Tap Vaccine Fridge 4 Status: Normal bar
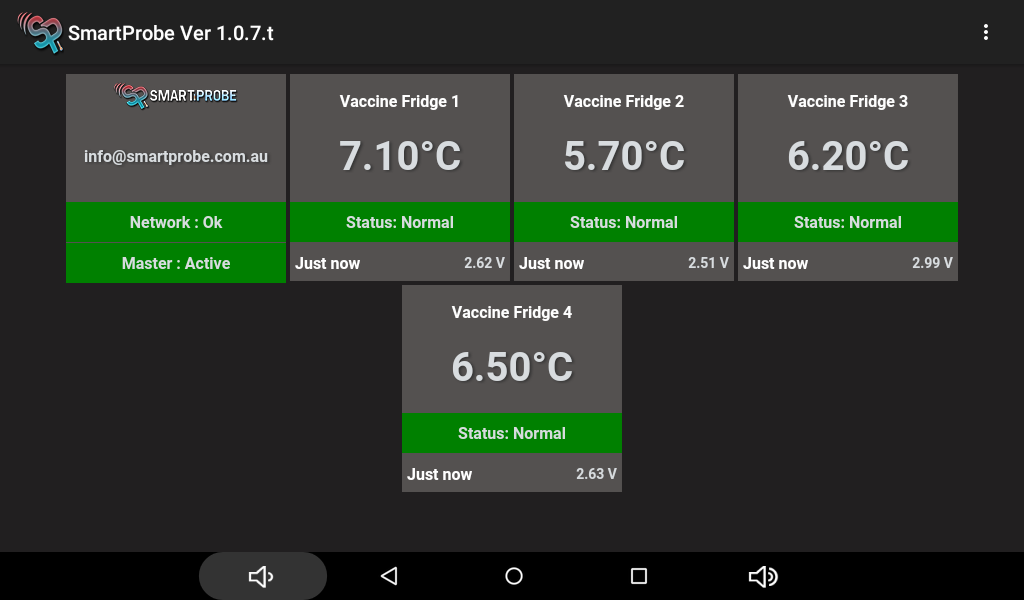 click(x=512, y=433)
